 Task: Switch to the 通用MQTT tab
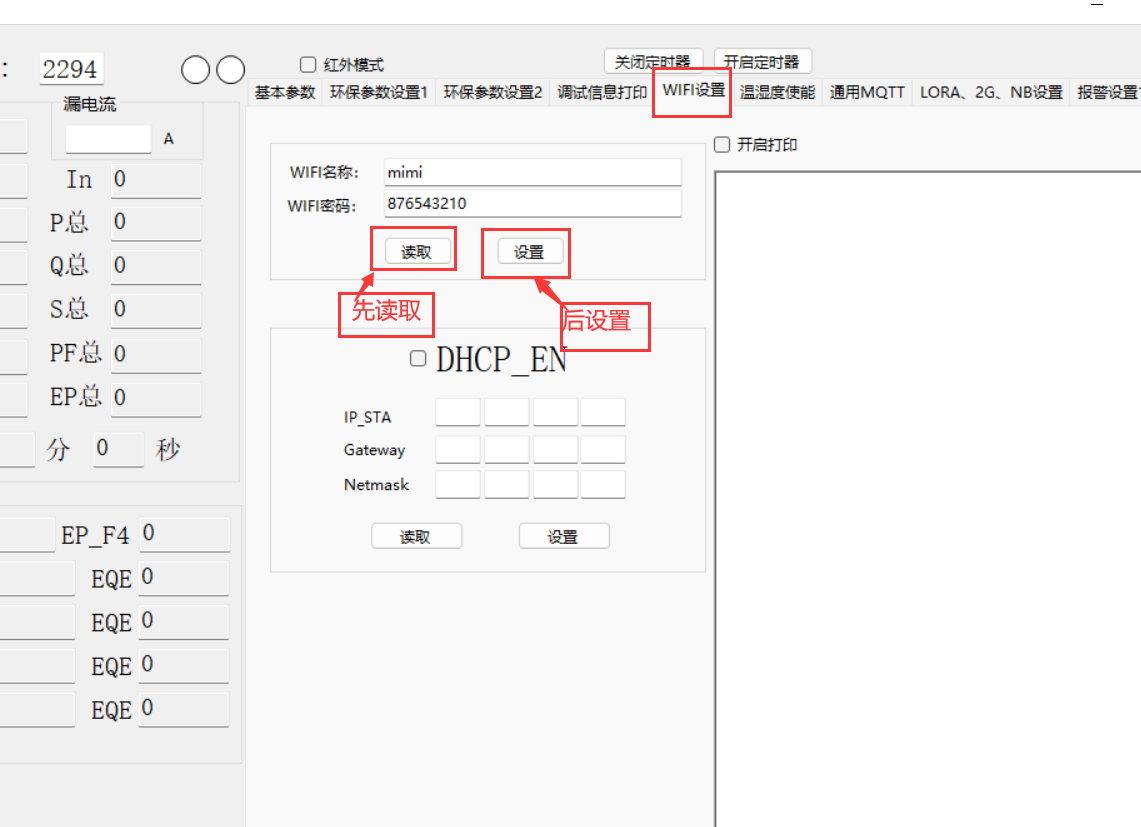tap(867, 93)
